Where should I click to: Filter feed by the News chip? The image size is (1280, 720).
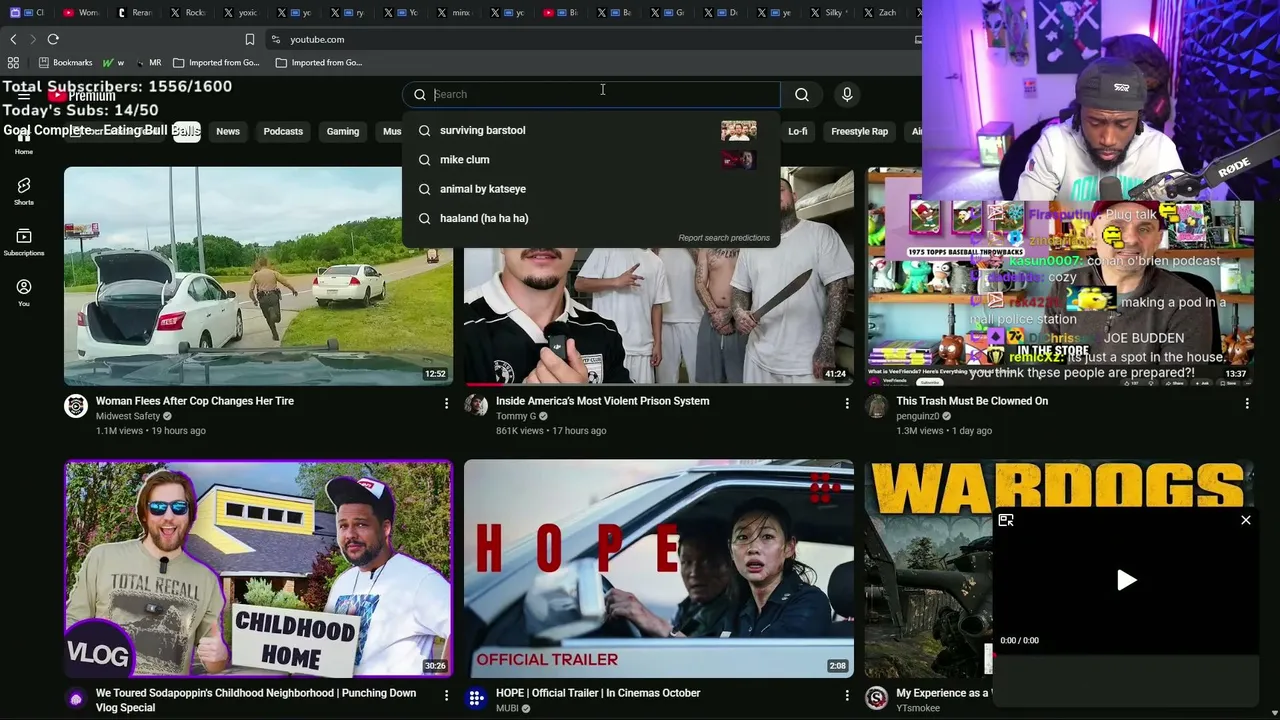coord(228,131)
